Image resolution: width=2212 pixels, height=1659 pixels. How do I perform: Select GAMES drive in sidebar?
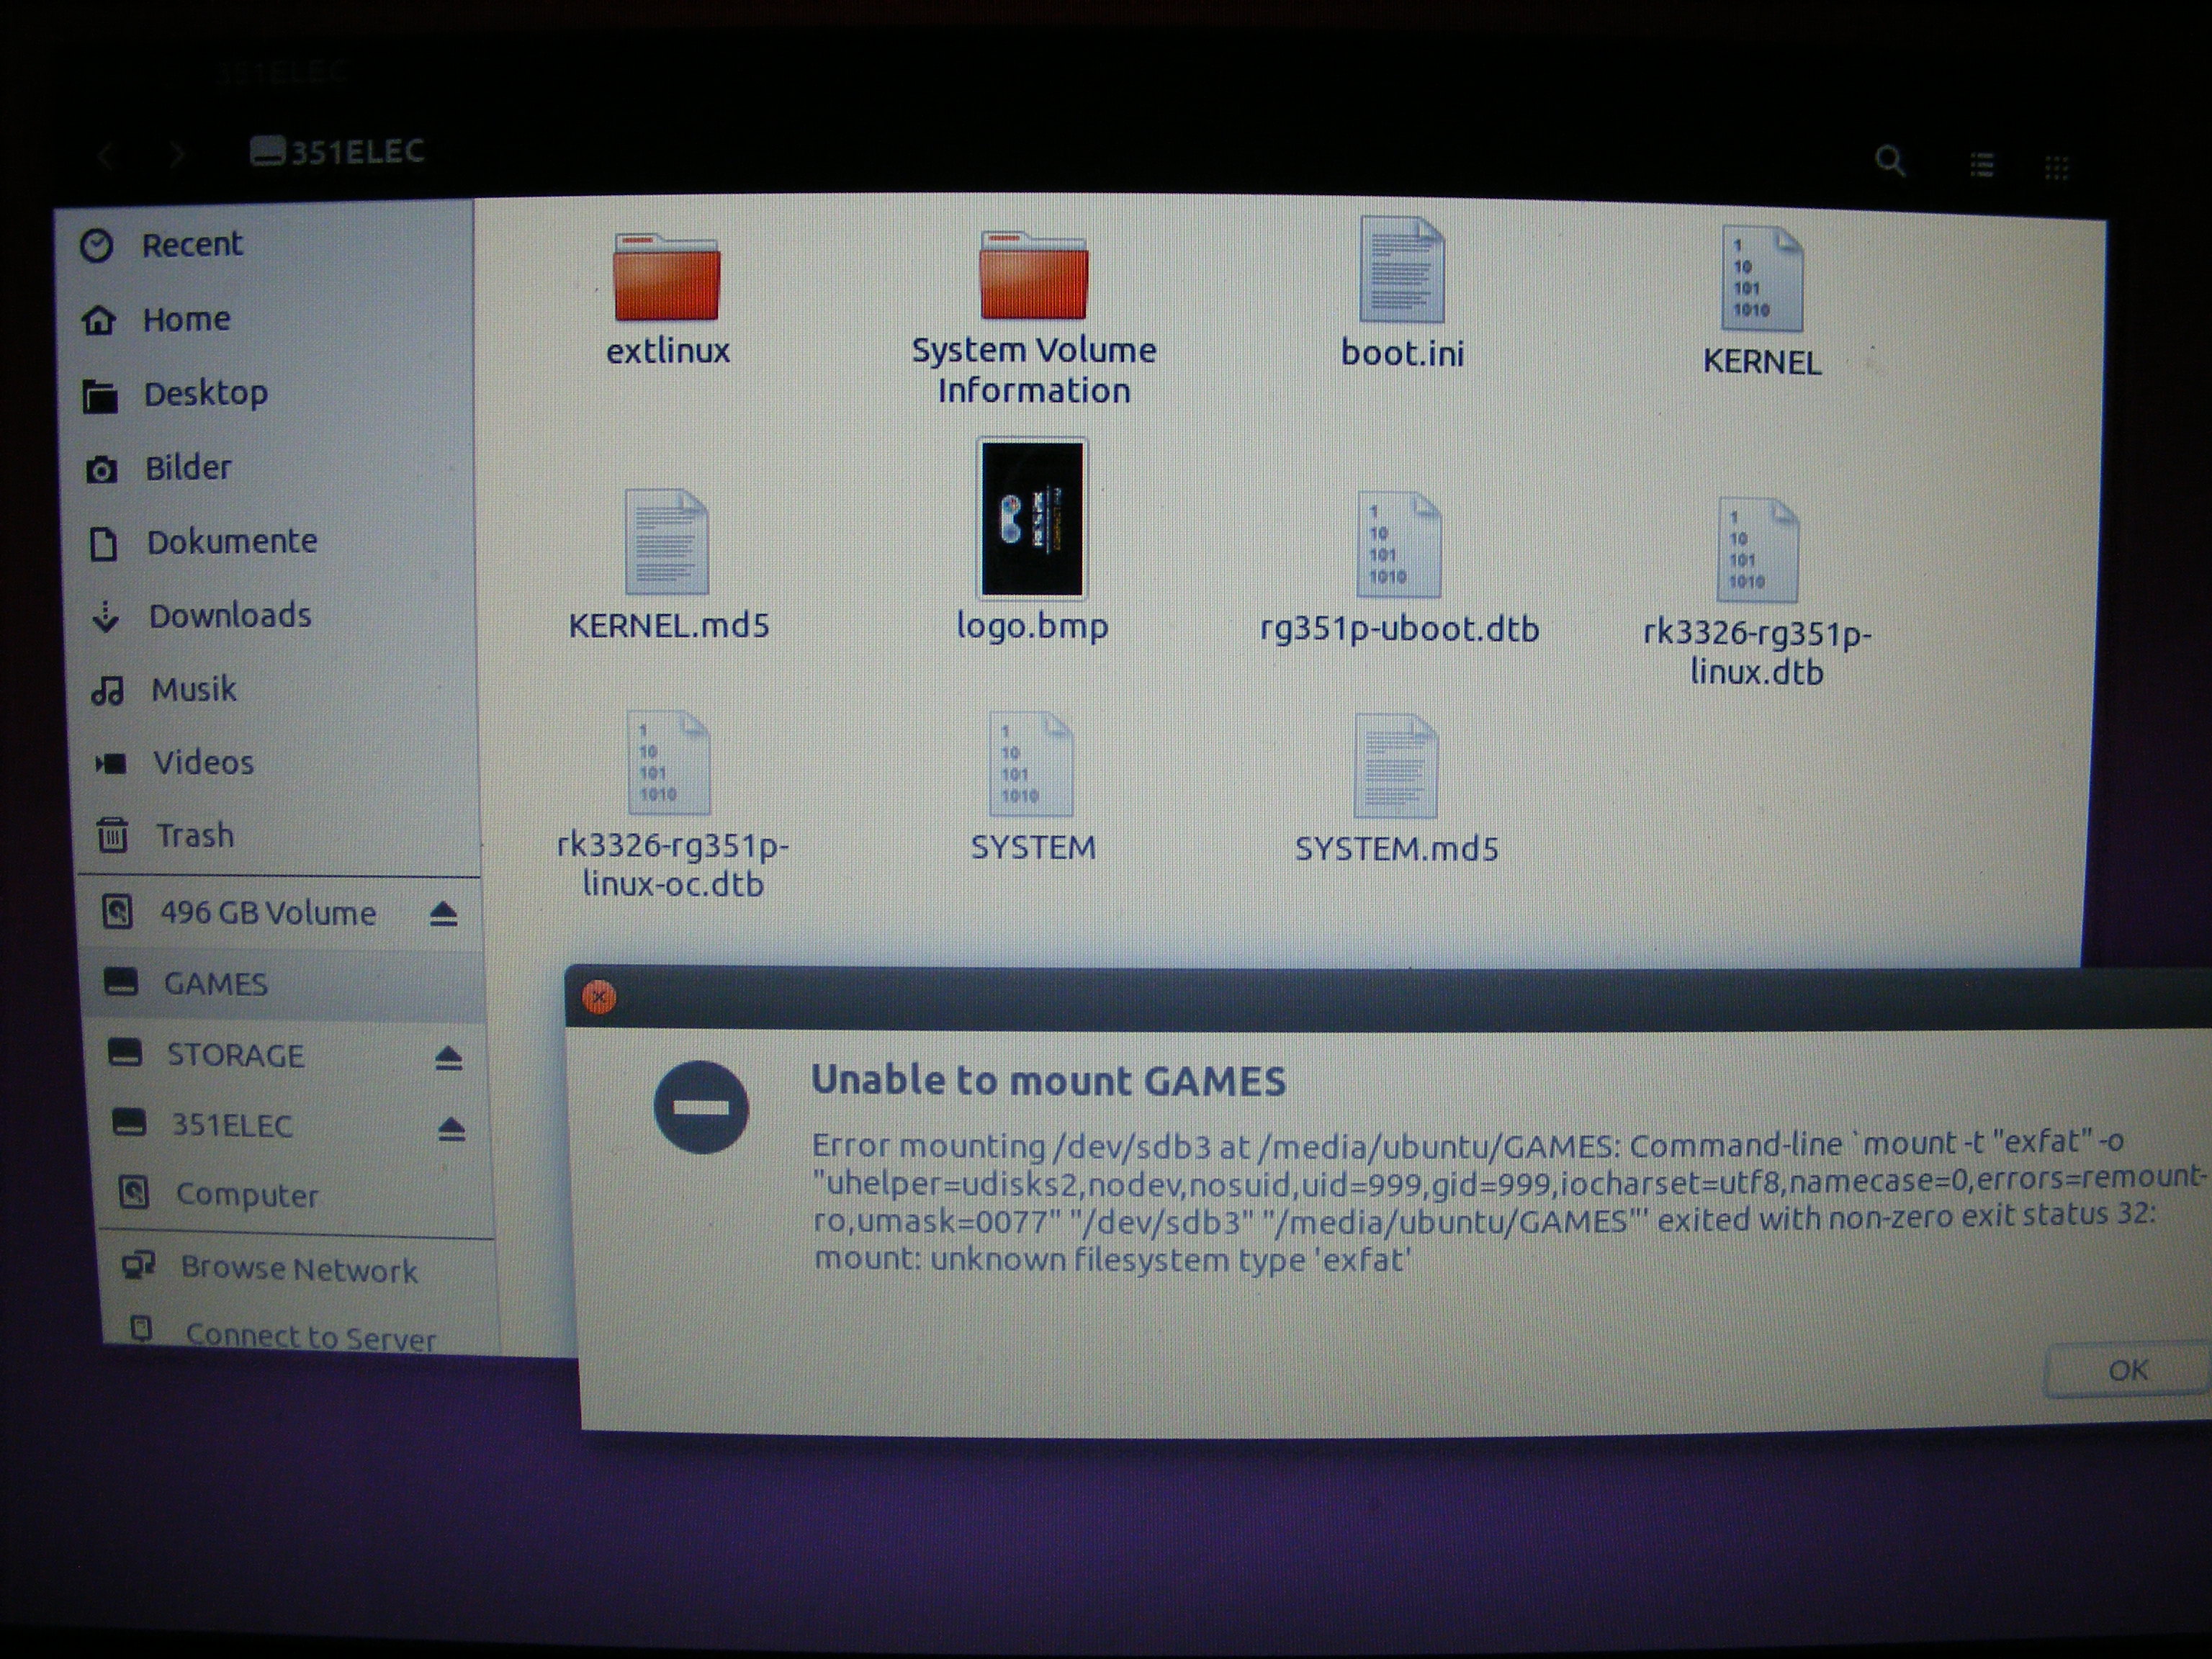pos(215,984)
